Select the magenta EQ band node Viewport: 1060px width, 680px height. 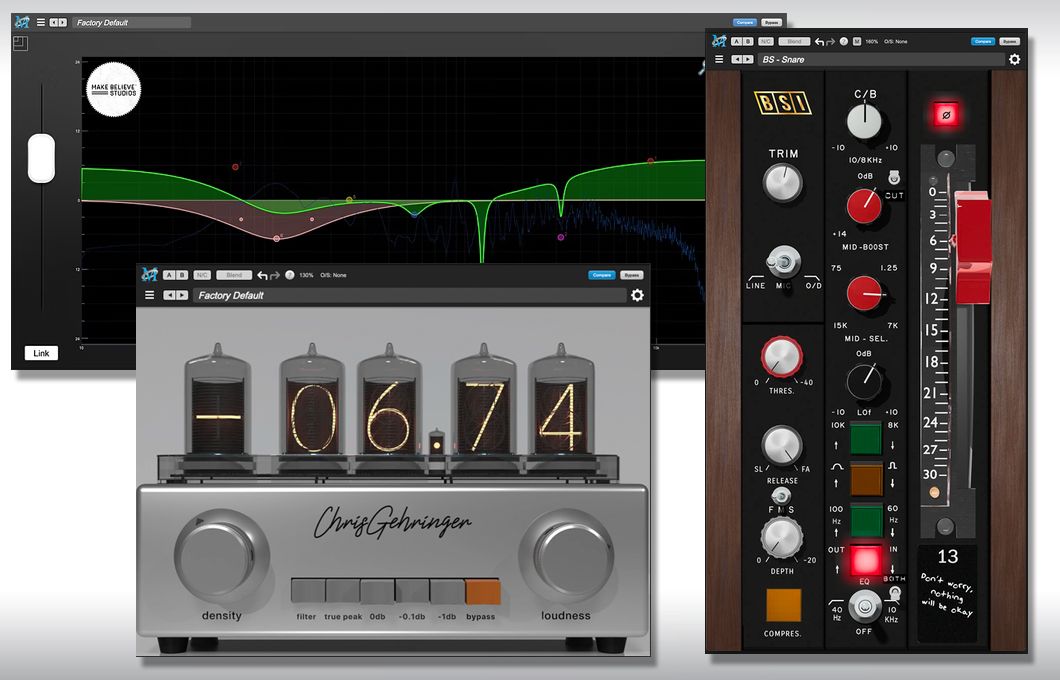pyautogui.click(x=560, y=237)
